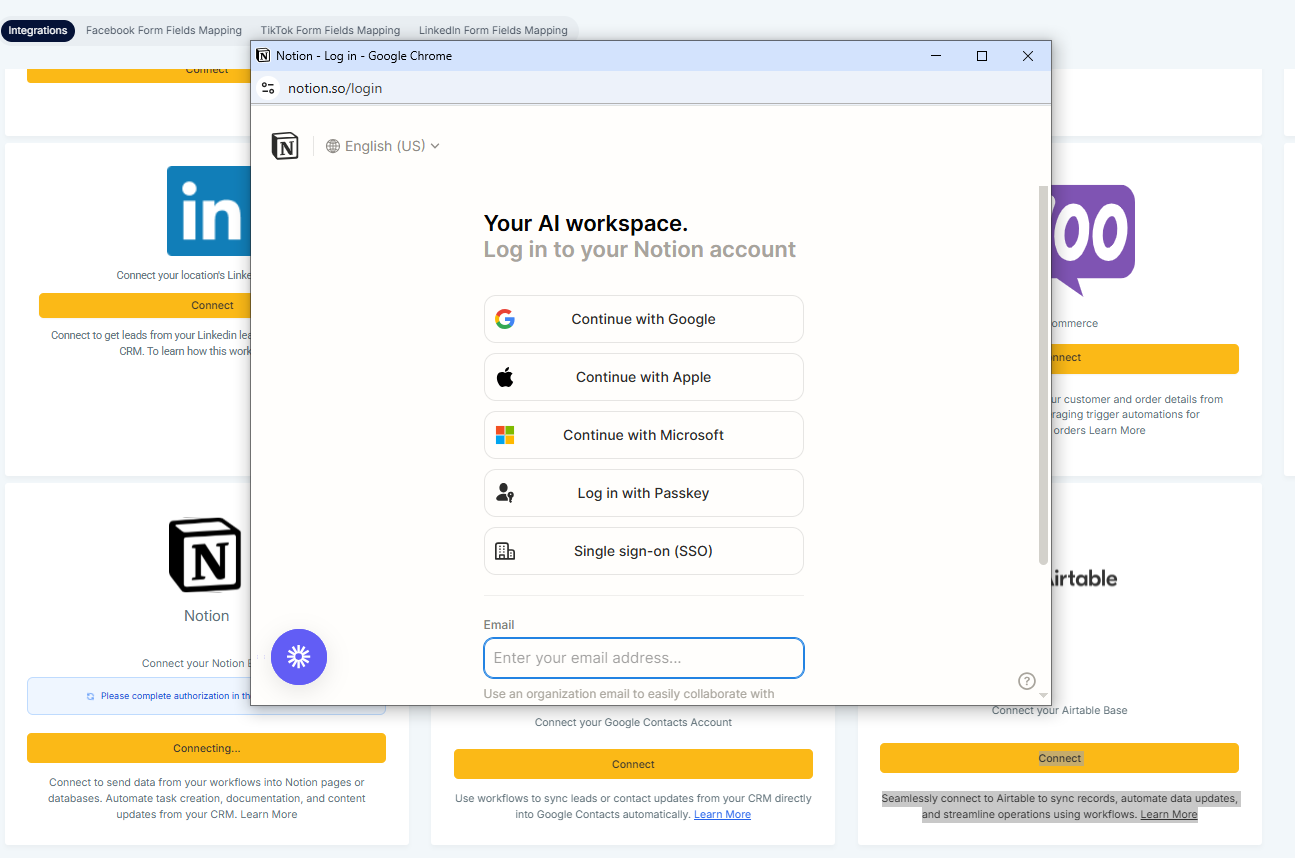The width and height of the screenshot is (1295, 858).
Task: Choose Single sign-on (SSO)
Action: click(643, 551)
